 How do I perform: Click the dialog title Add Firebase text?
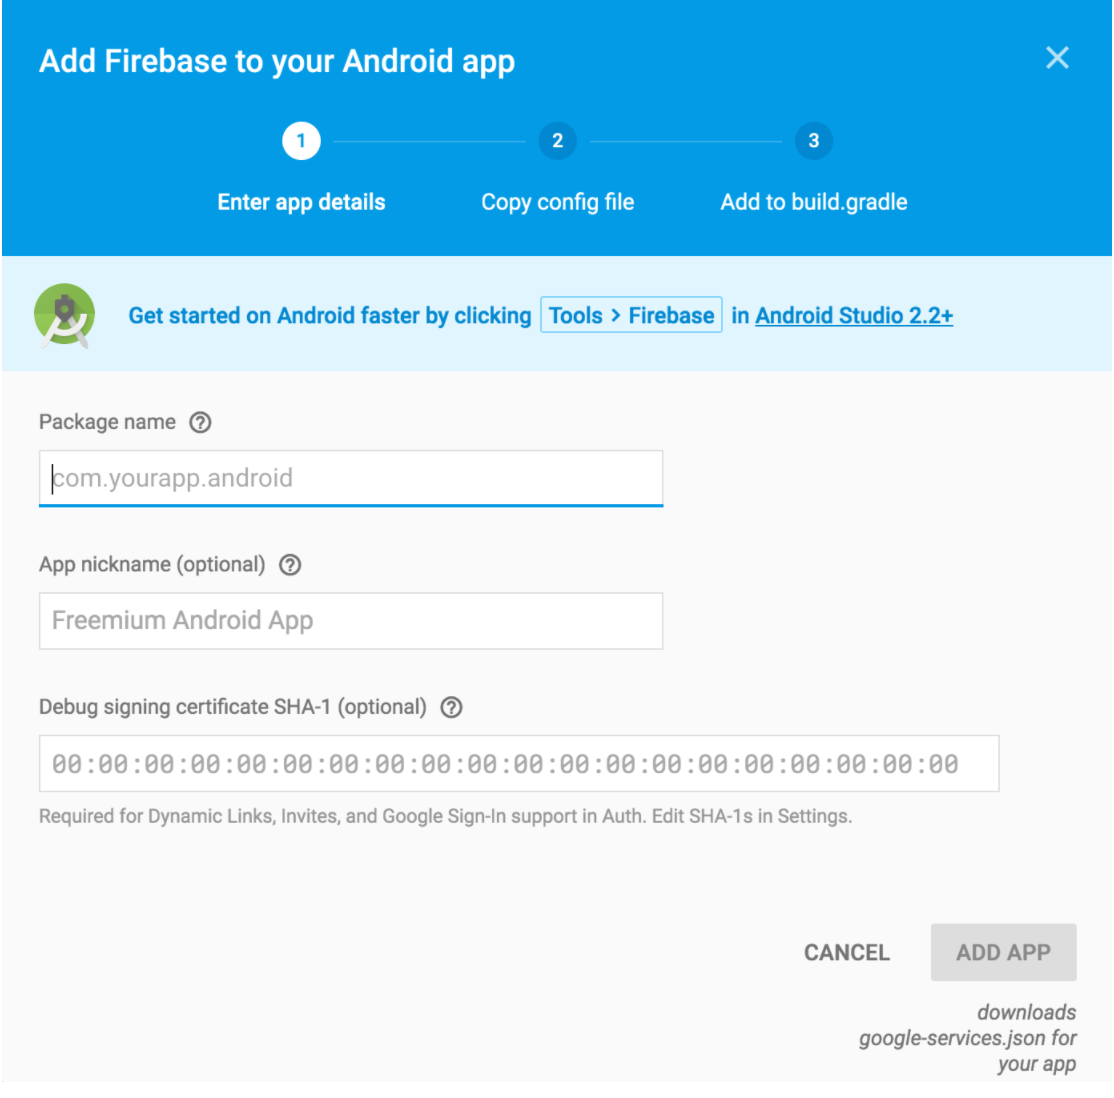(277, 61)
